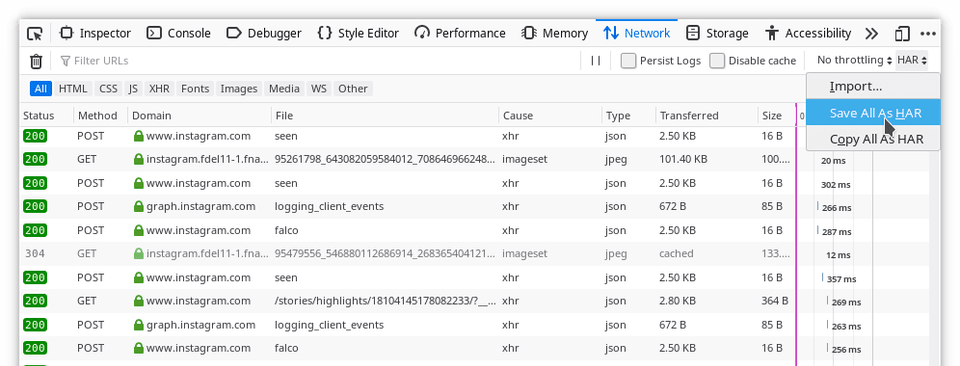Open the Inspector tab
This screenshot has height=366, width=960.
pyautogui.click(x=95, y=33)
